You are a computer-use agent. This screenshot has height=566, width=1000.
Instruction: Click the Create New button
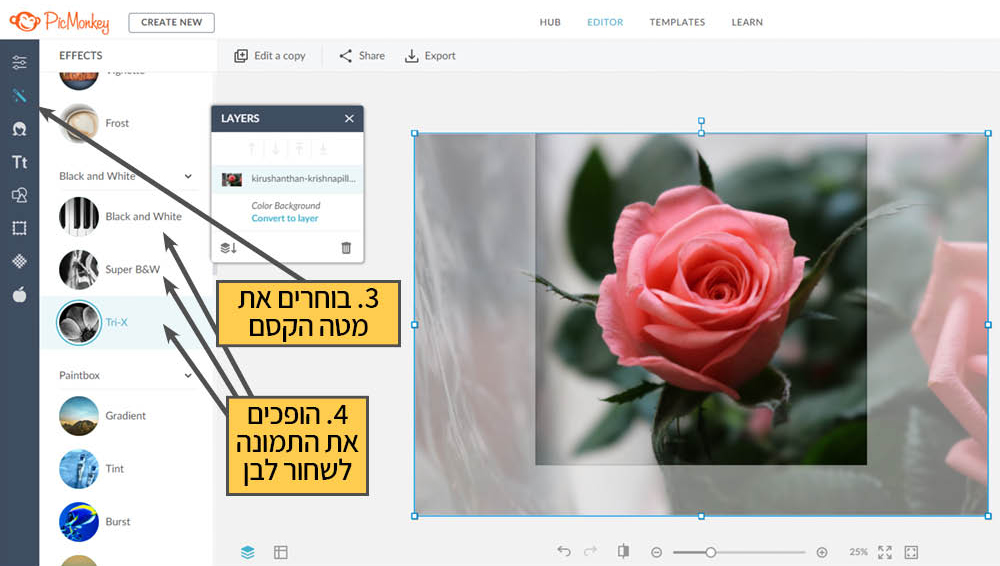pyautogui.click(x=171, y=22)
